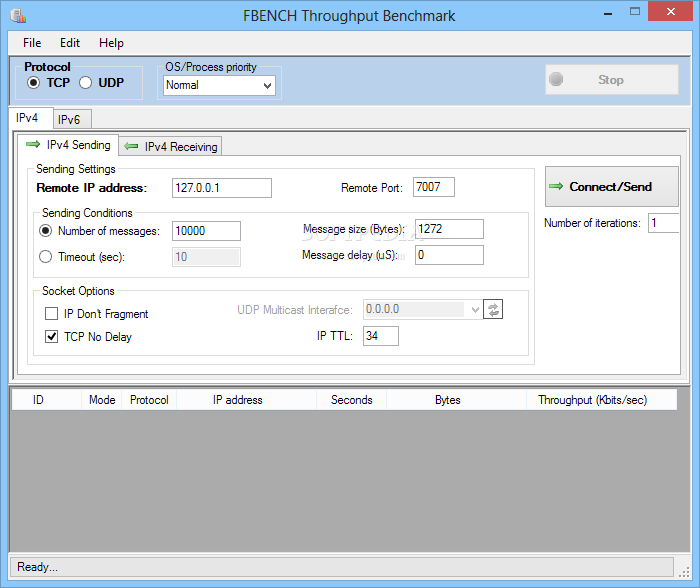Open the UDP Multicast Interface dropdown
Viewport: 700px width, 588px height.
422,309
